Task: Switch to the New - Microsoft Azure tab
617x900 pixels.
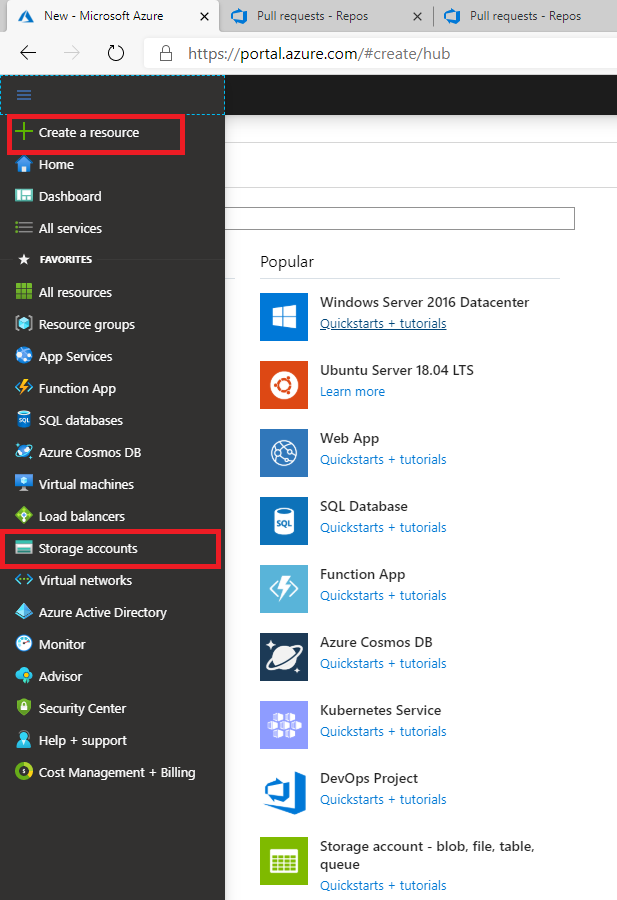Action: (103, 16)
